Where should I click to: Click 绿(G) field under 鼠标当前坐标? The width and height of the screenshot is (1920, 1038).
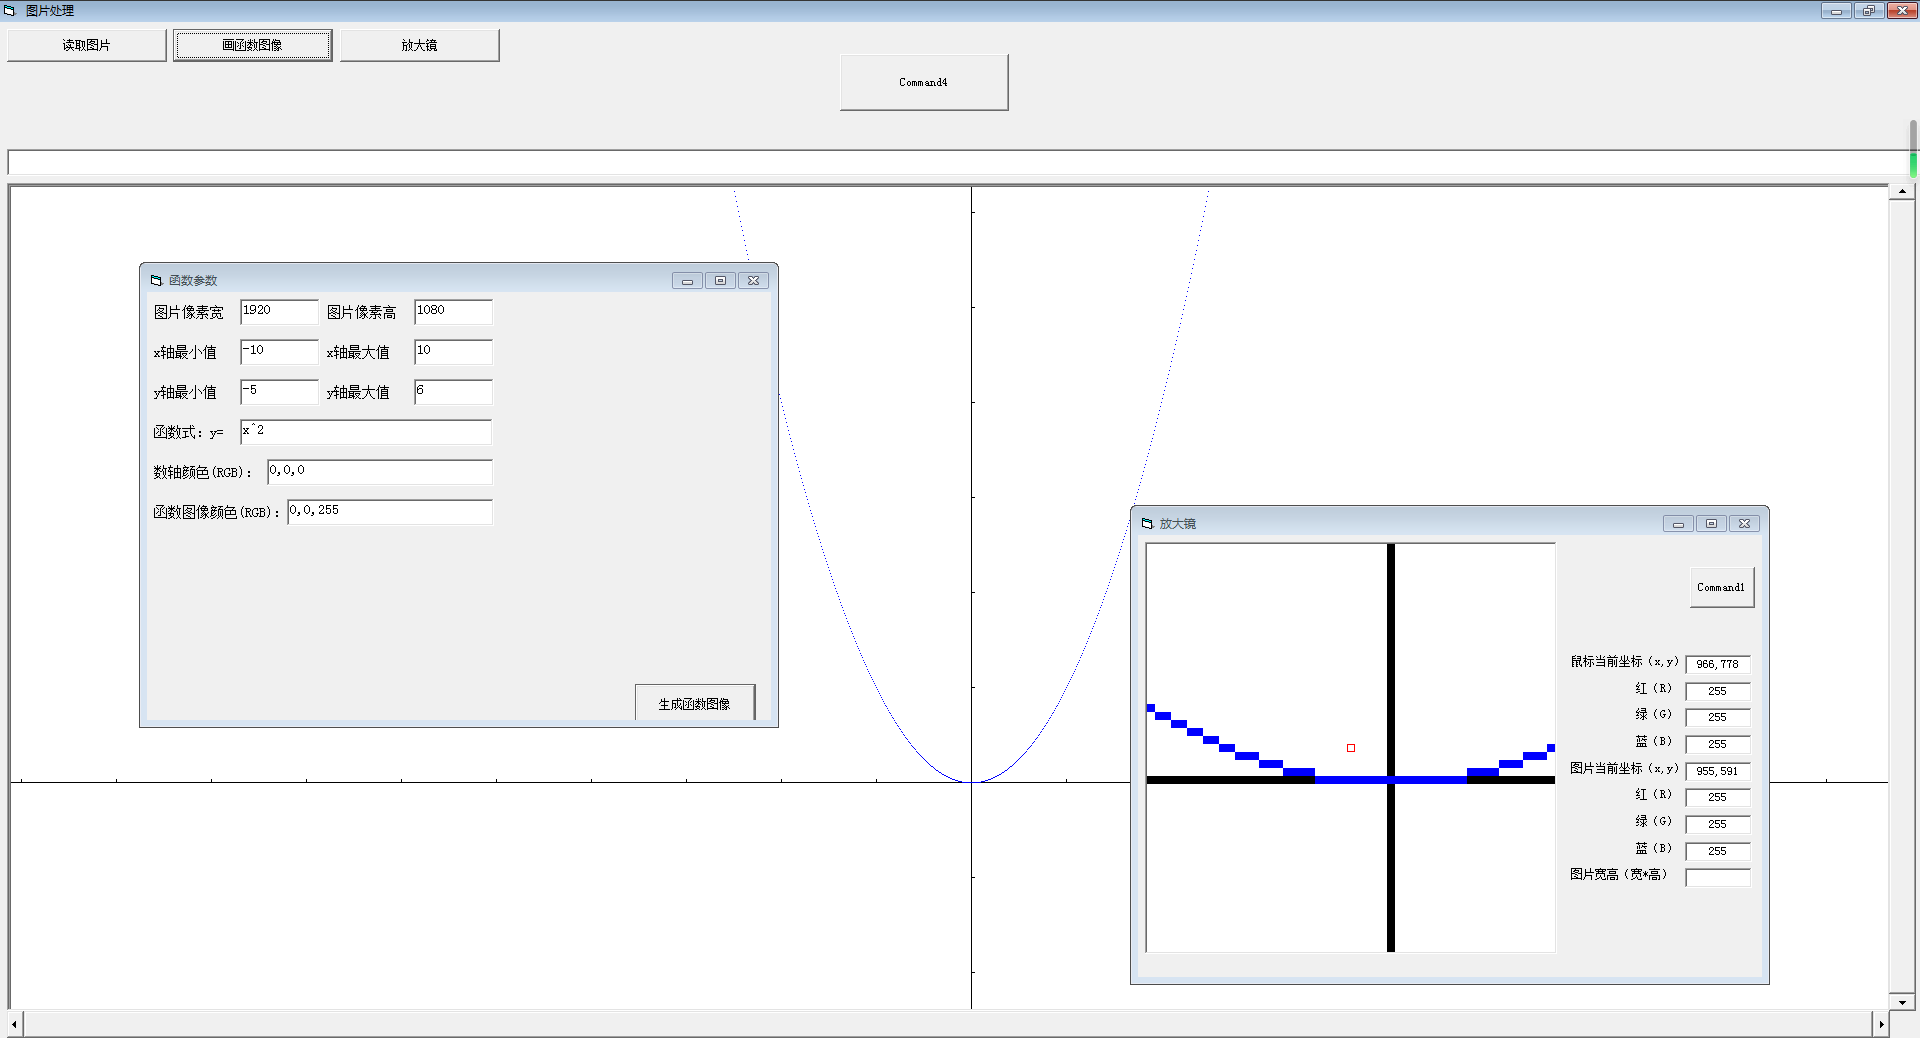[1718, 717]
